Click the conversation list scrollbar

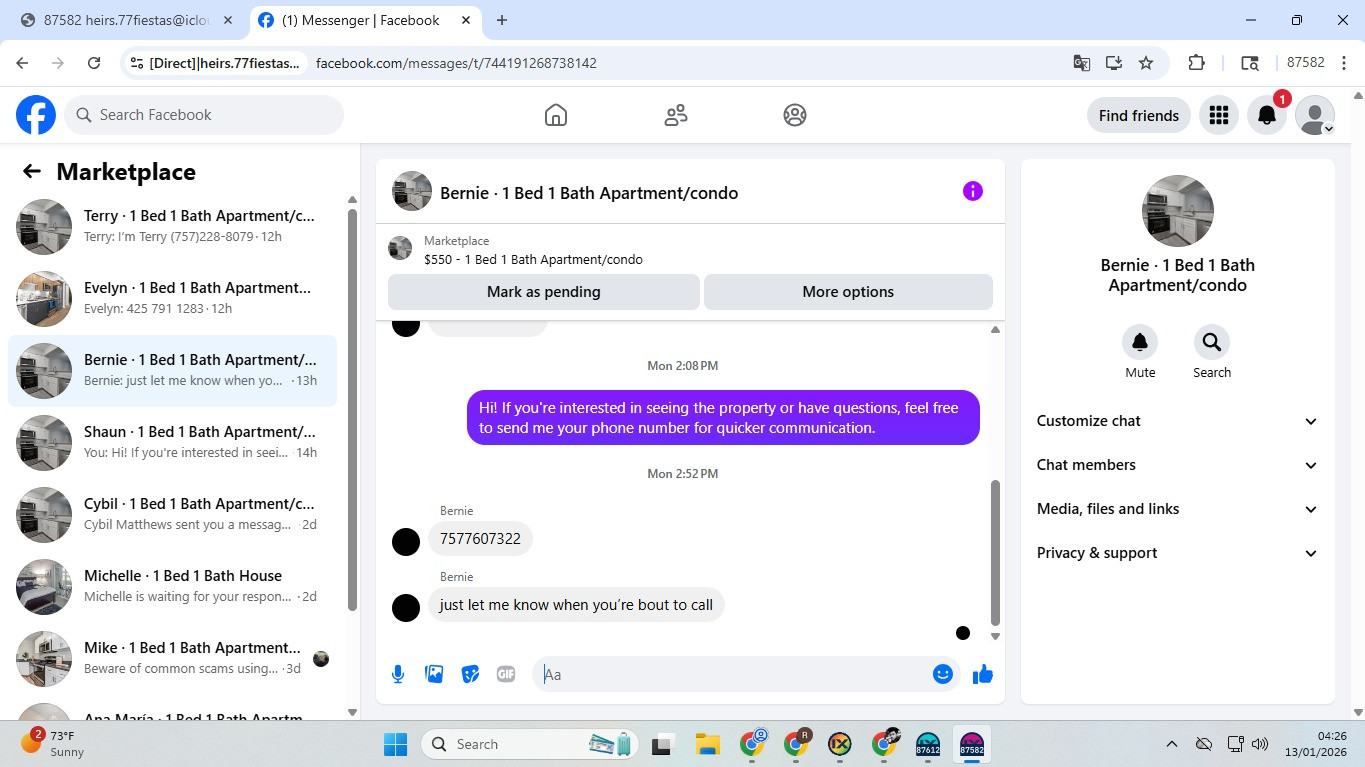tap(352, 410)
